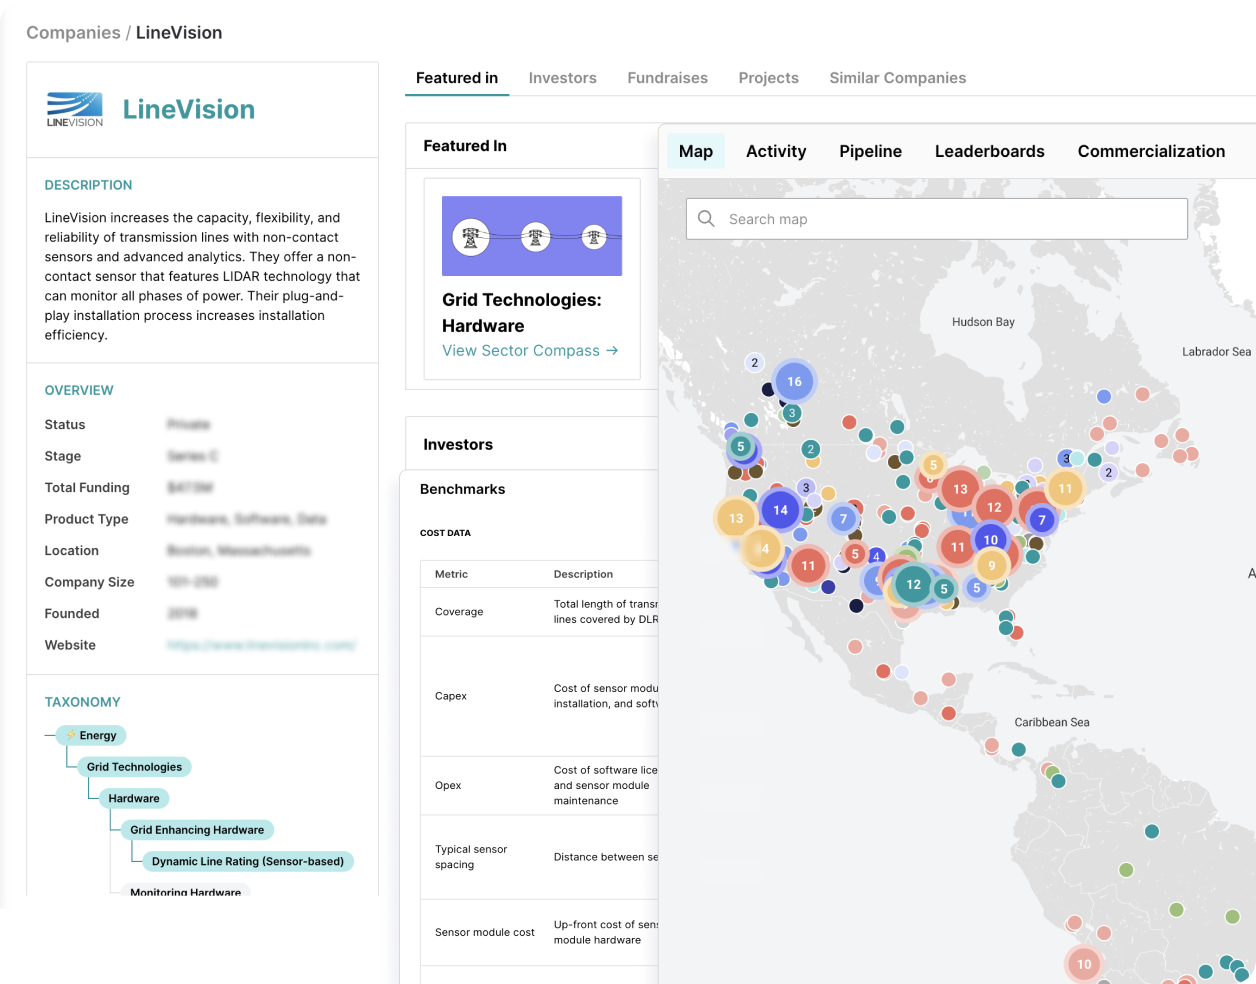This screenshot has height=984, width=1256.
Task: Open the blurred Website link
Action: click(261, 645)
